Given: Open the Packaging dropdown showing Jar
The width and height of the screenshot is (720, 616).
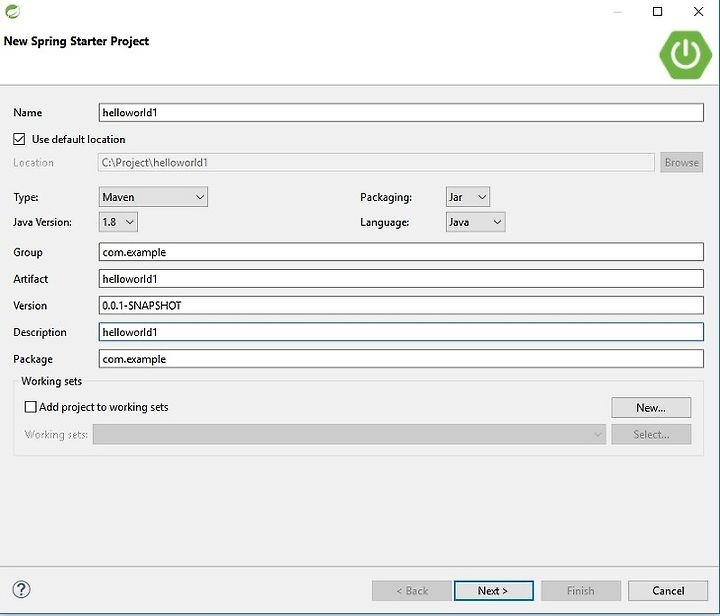Looking at the screenshot, I should (467, 197).
